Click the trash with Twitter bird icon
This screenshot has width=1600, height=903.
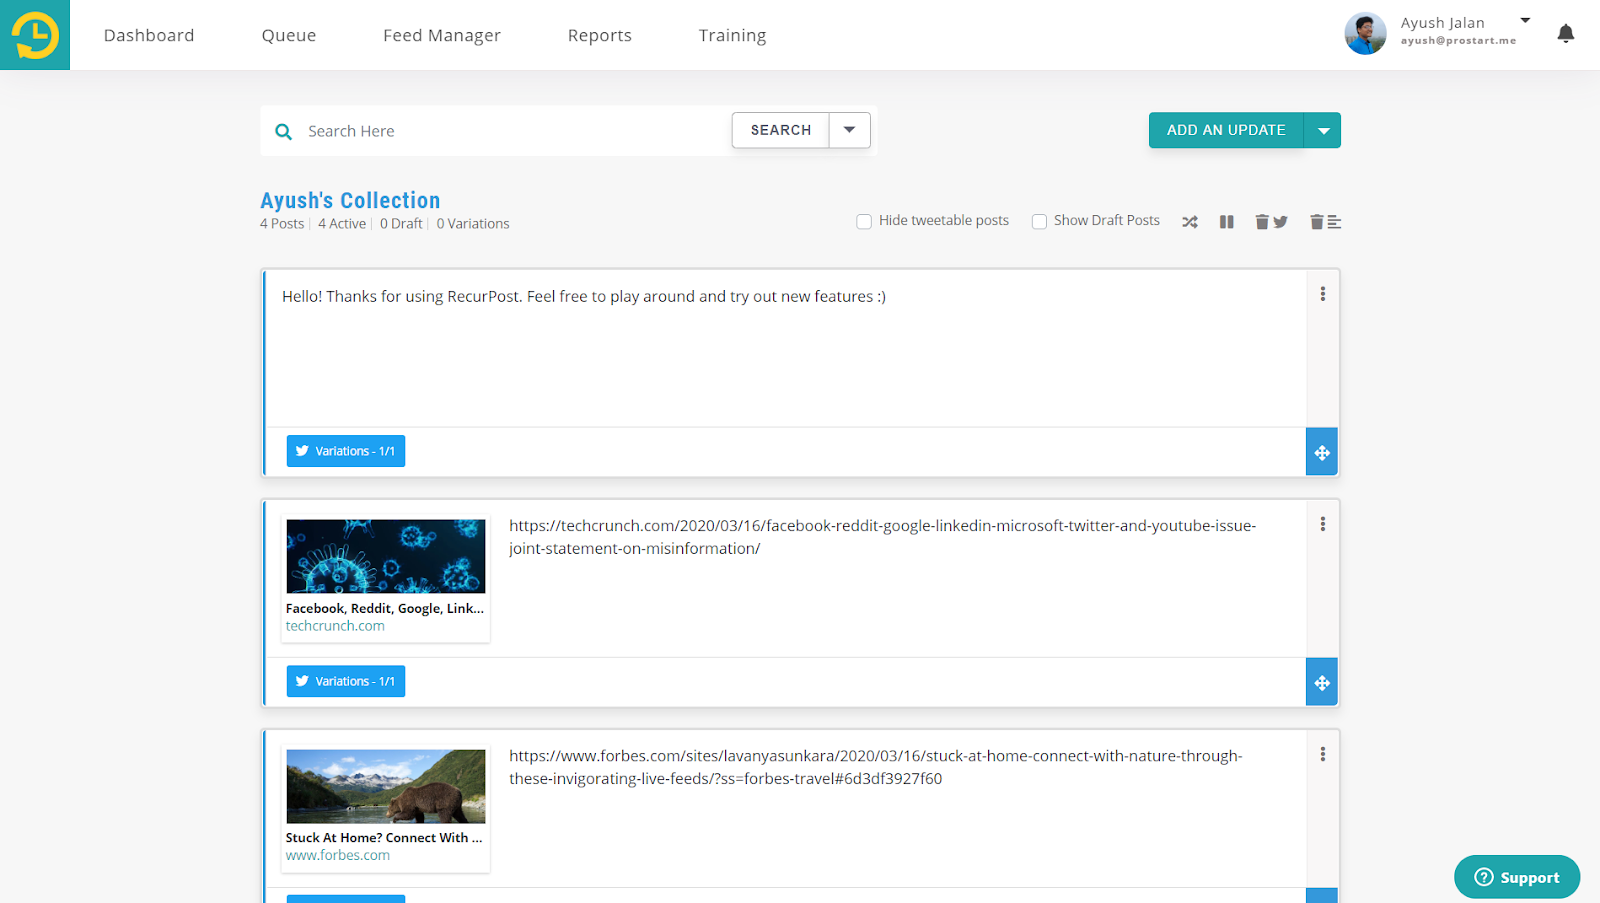coord(1271,222)
